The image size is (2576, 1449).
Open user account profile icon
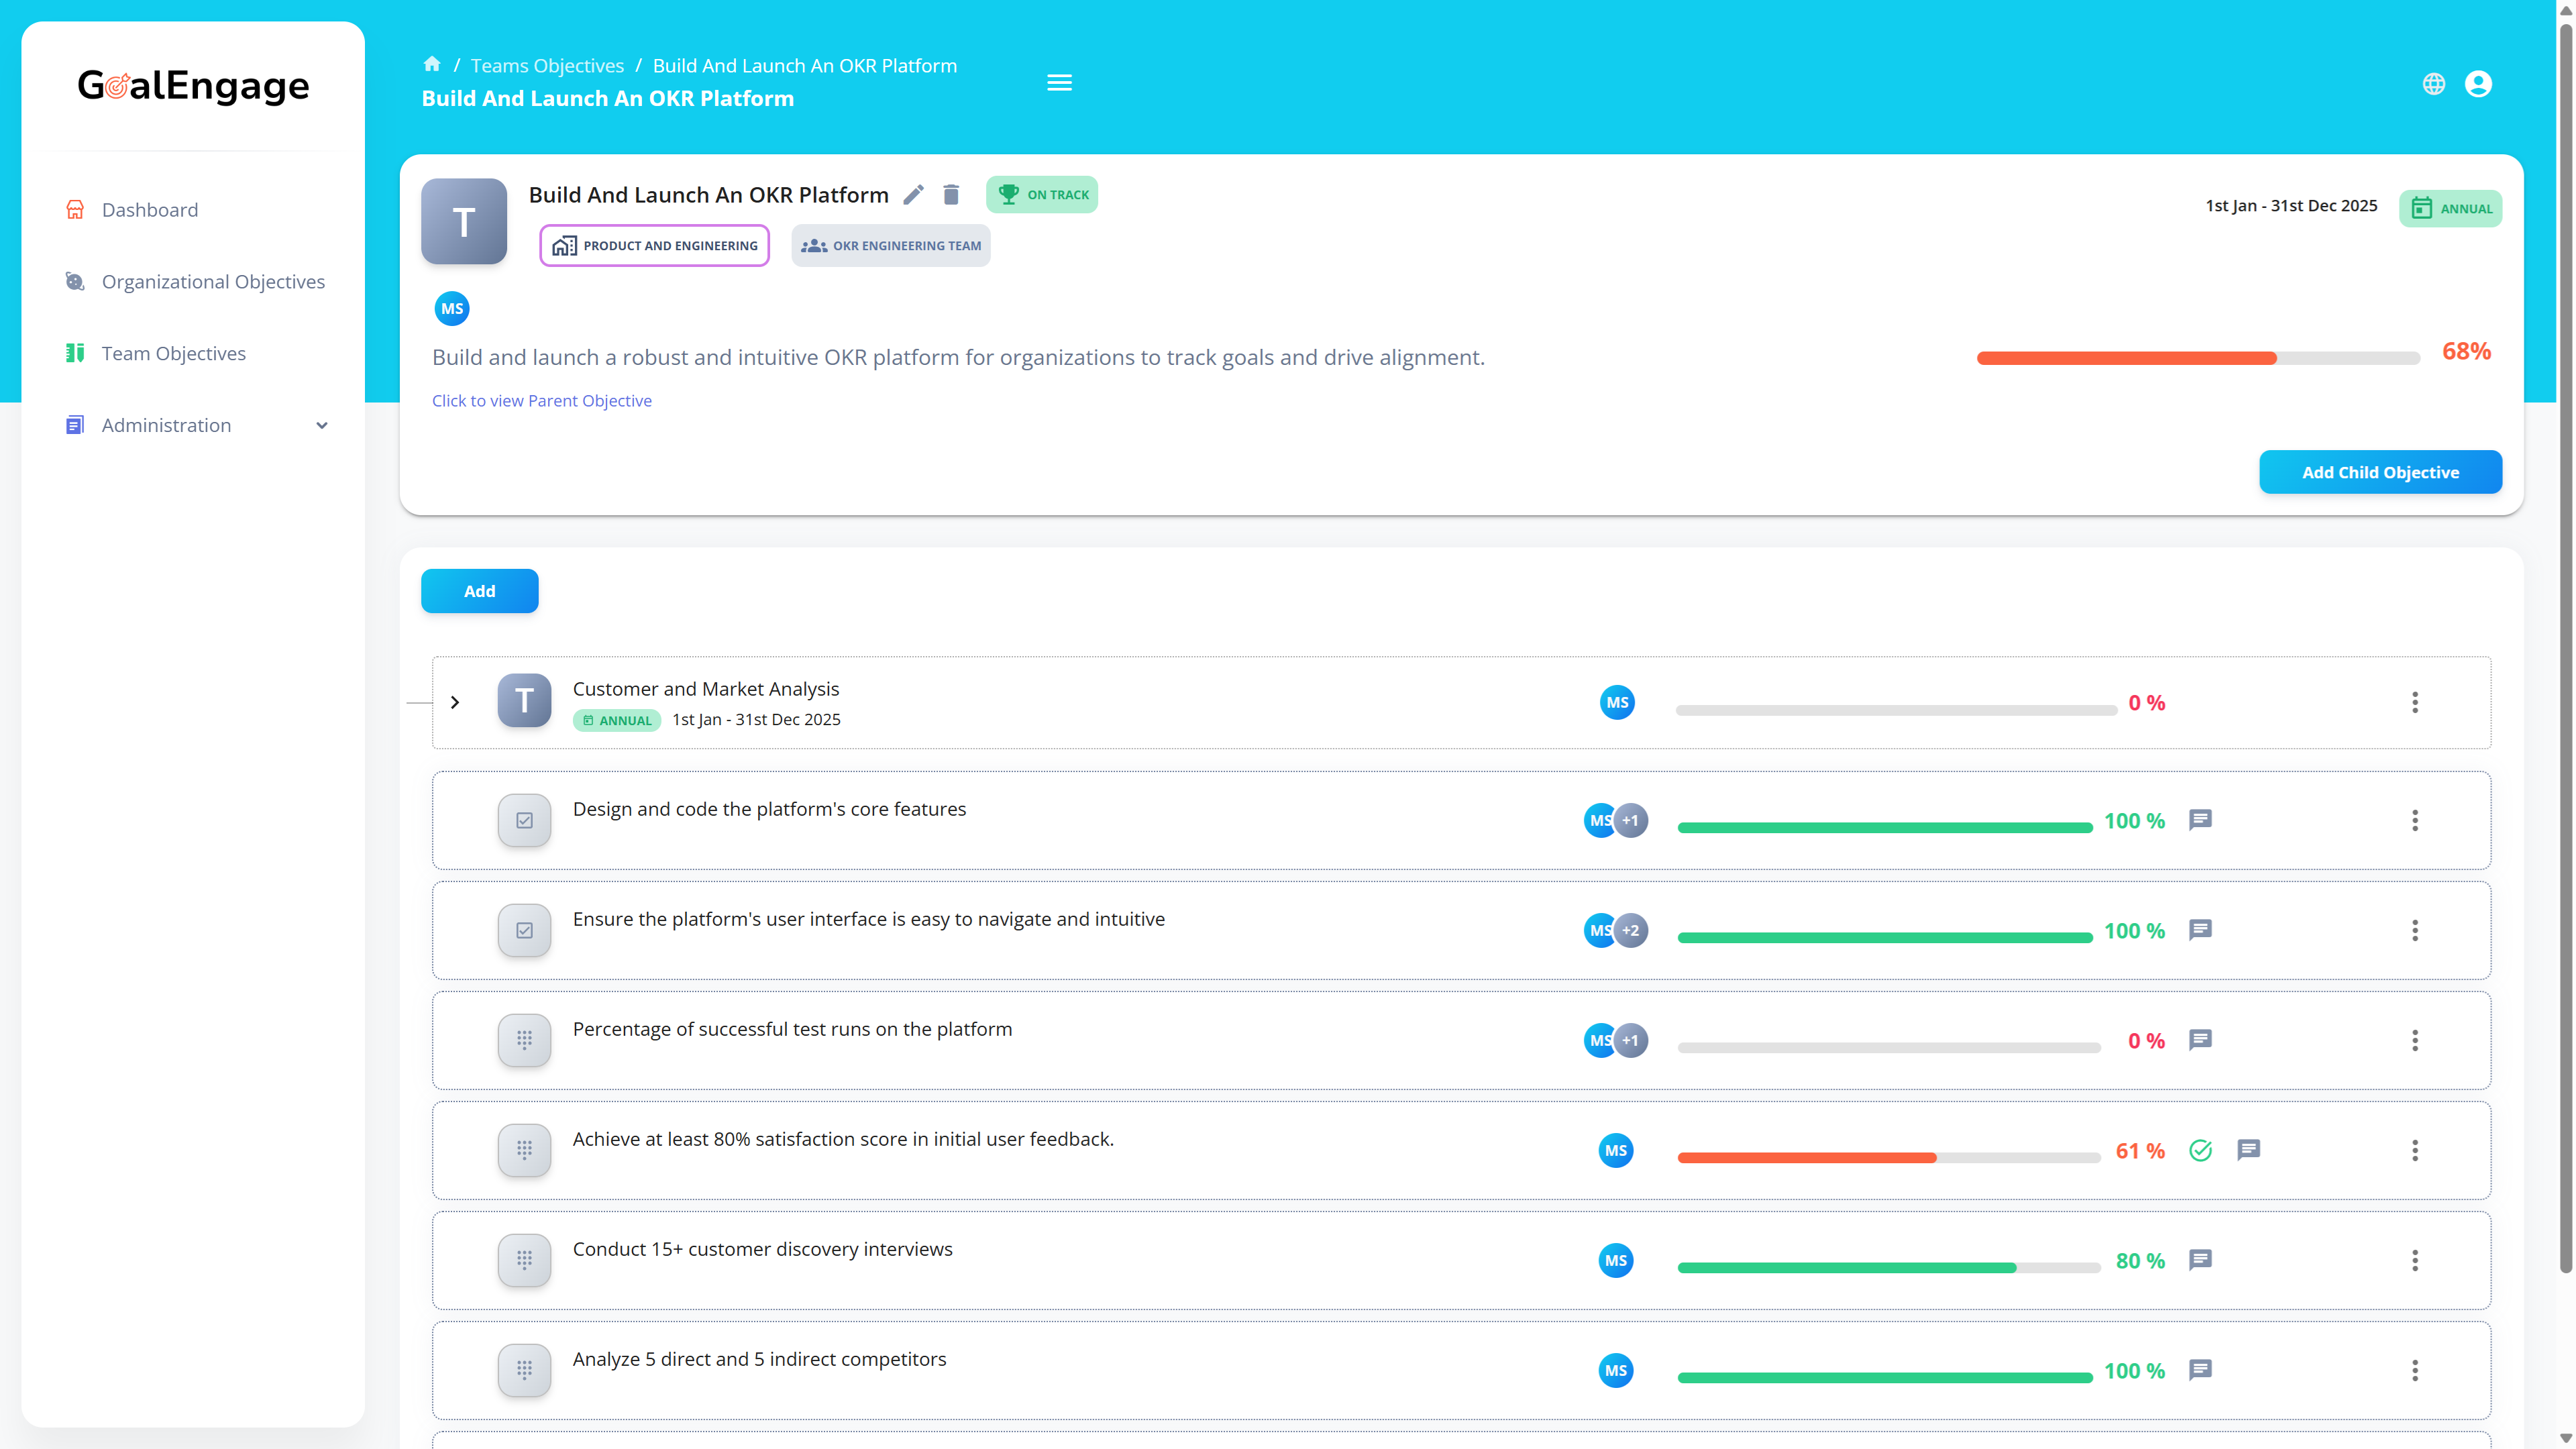pos(2478,84)
